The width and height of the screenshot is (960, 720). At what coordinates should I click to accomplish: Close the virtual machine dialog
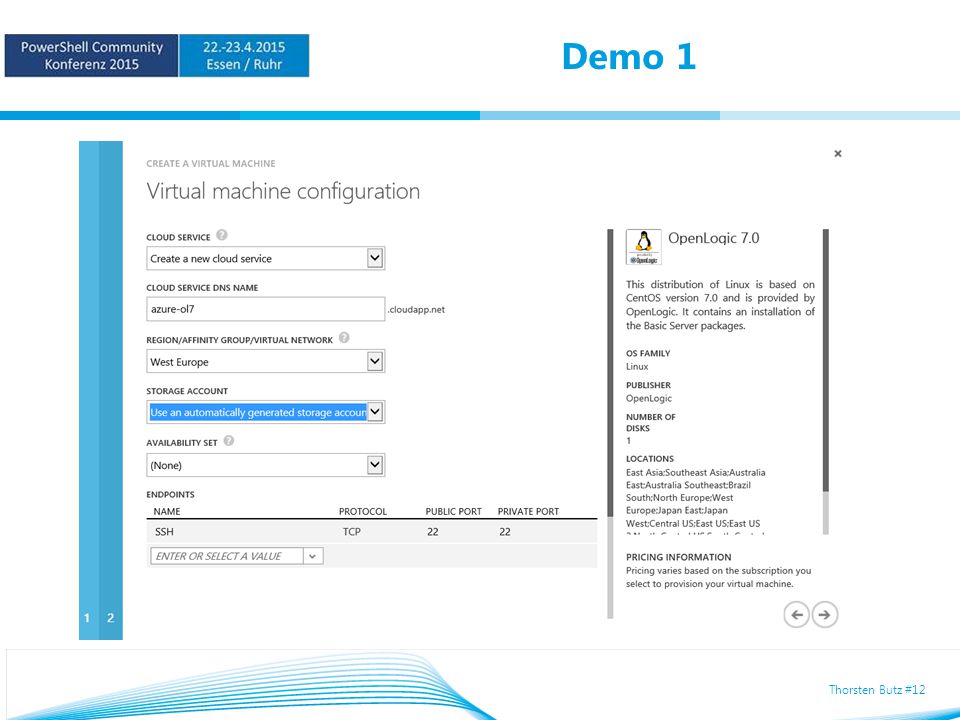click(838, 154)
